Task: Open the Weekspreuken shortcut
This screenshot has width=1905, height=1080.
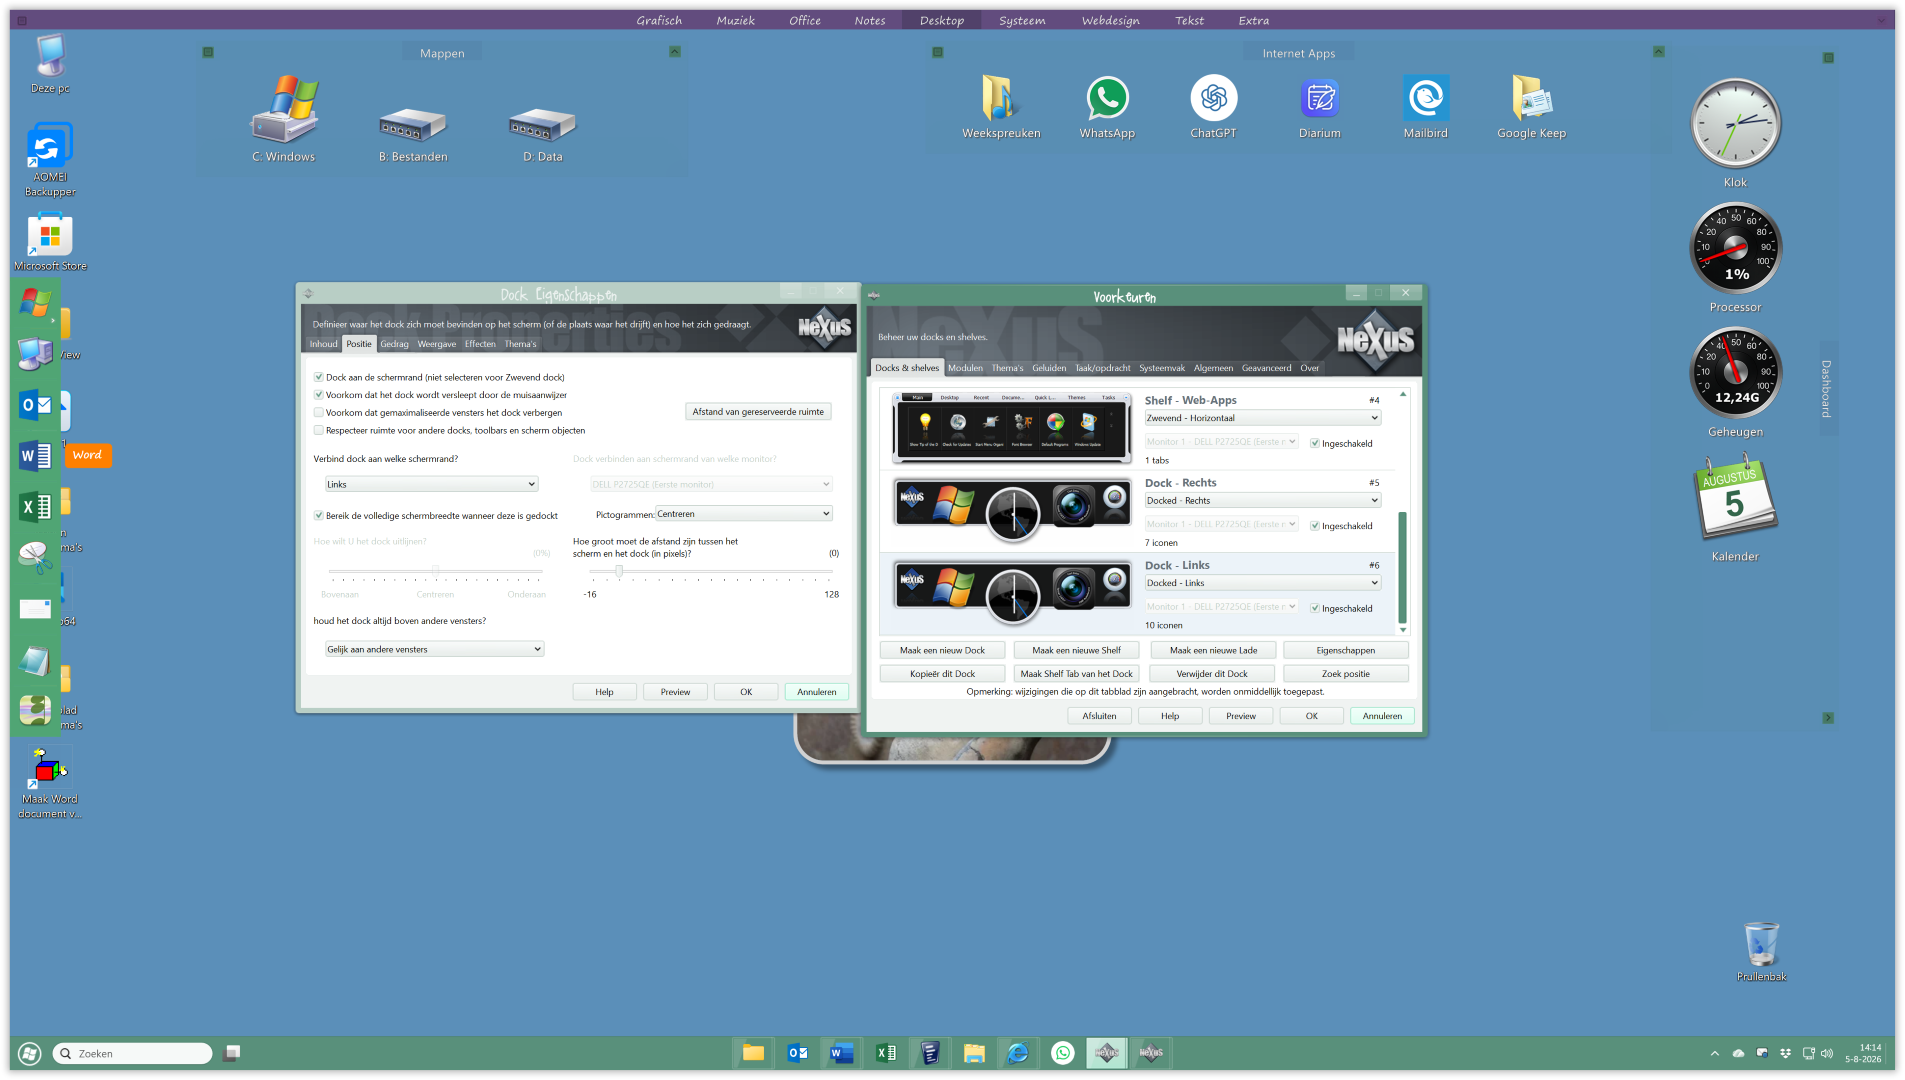Action: [x=1001, y=107]
